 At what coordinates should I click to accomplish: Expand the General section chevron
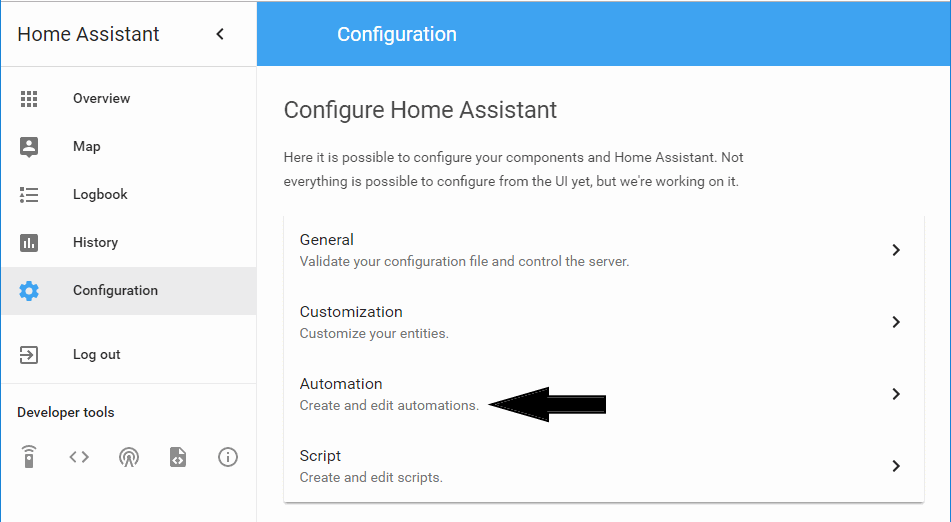896,250
